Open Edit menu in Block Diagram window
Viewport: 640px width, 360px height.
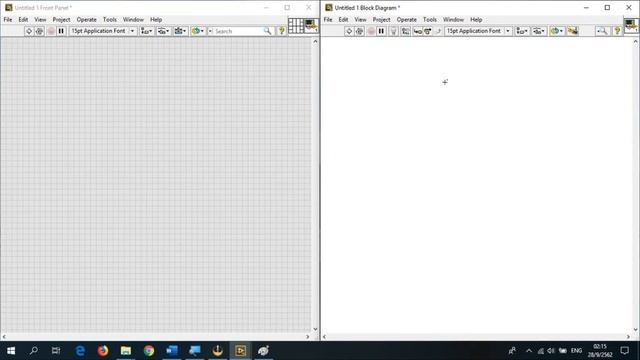tap(343, 20)
